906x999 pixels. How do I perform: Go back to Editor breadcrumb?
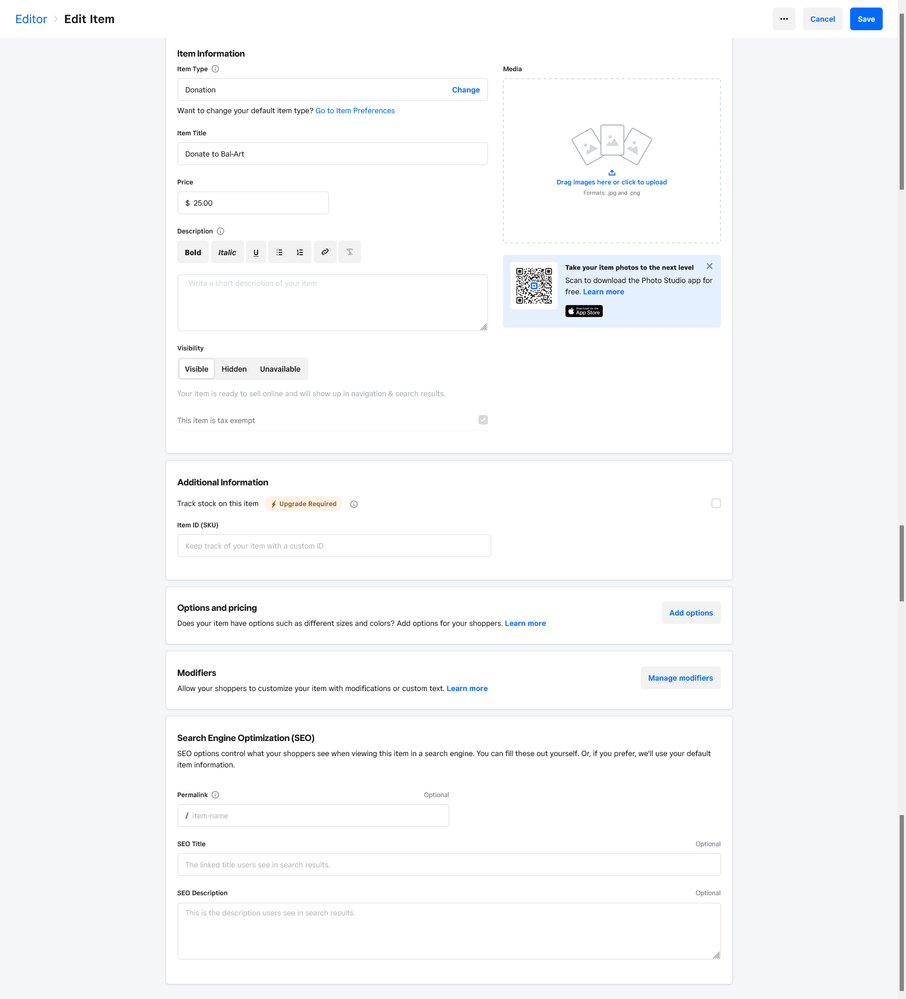[31, 19]
